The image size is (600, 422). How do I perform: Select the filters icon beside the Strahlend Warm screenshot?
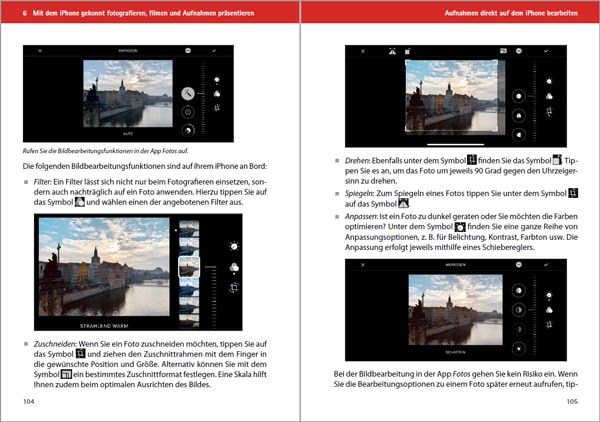[x=234, y=266]
